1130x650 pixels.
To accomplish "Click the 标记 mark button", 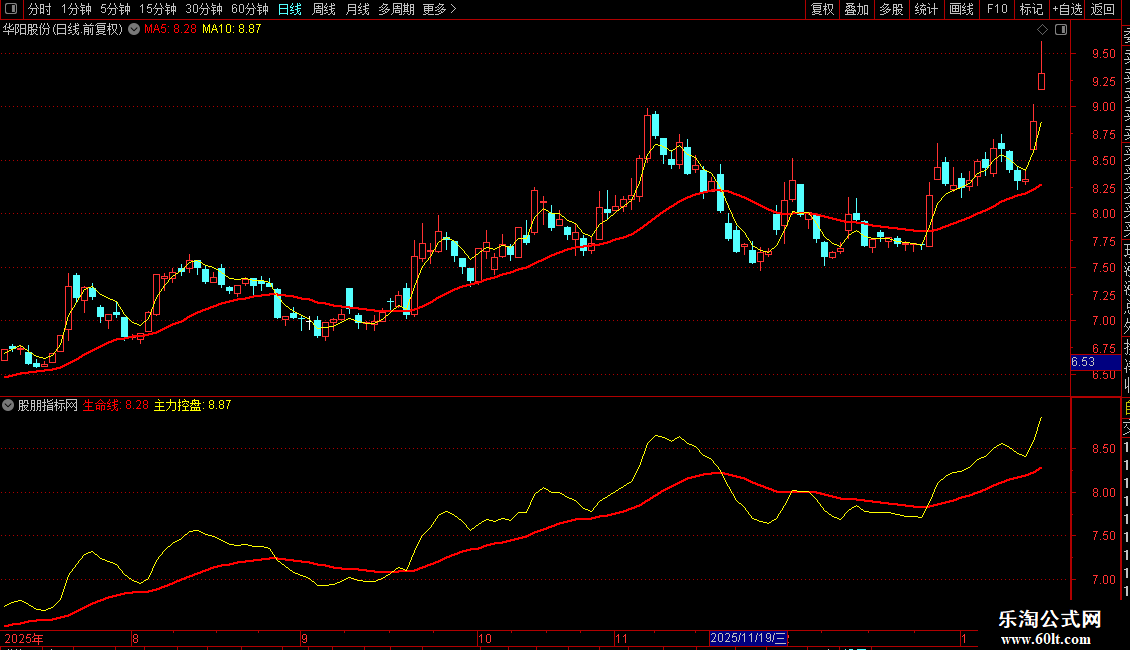I will tap(1031, 9).
